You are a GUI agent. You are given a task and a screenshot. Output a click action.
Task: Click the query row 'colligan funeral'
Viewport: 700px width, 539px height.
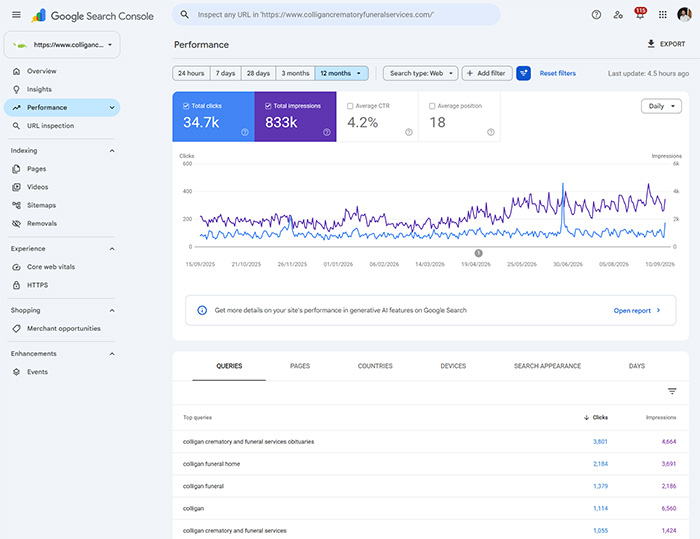(430, 486)
